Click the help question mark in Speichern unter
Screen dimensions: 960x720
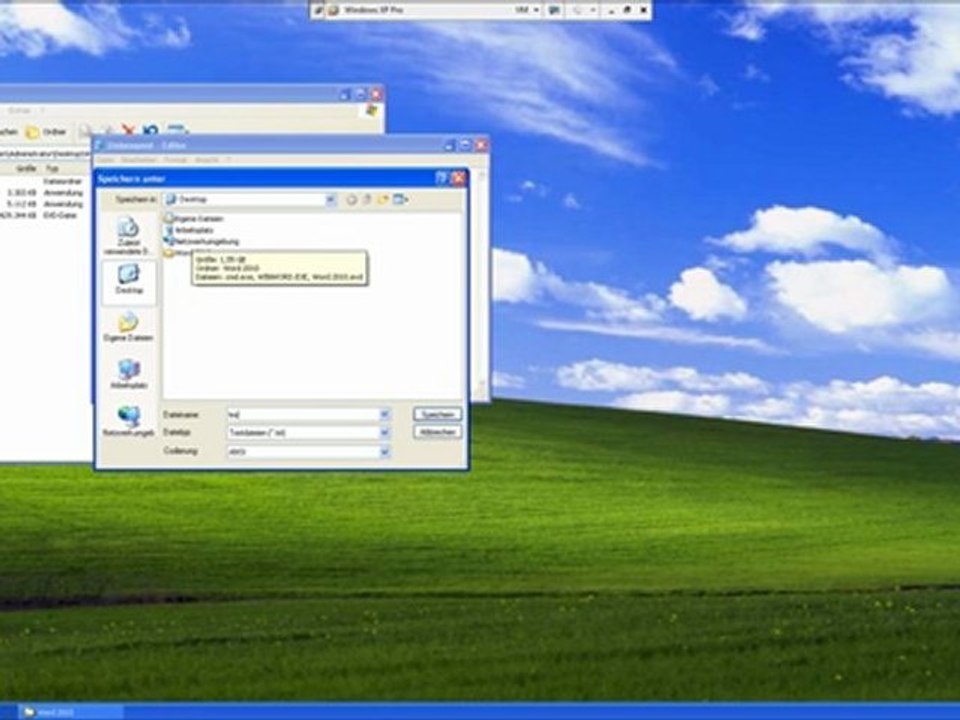coord(441,178)
